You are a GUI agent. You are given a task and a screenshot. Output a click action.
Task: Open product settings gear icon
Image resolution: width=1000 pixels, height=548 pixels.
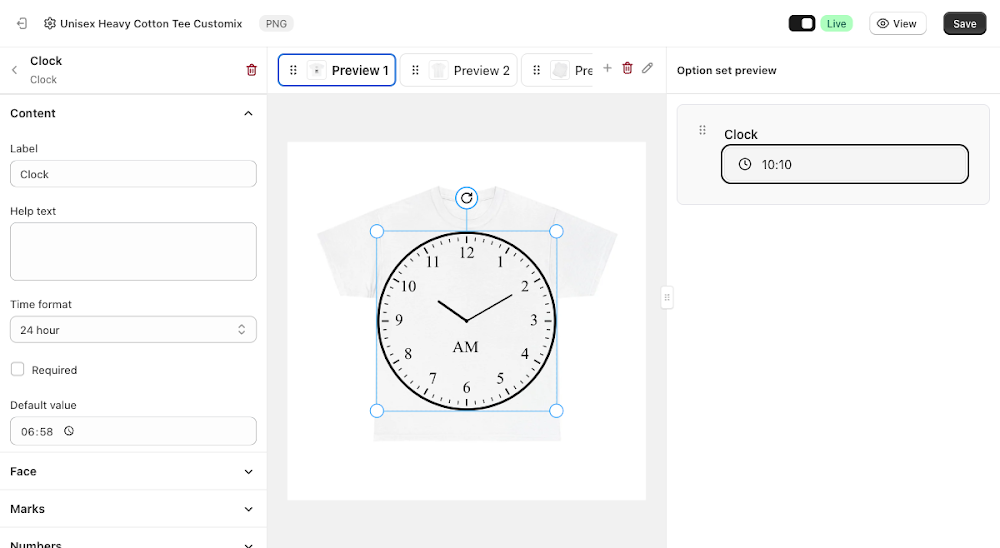(x=50, y=24)
